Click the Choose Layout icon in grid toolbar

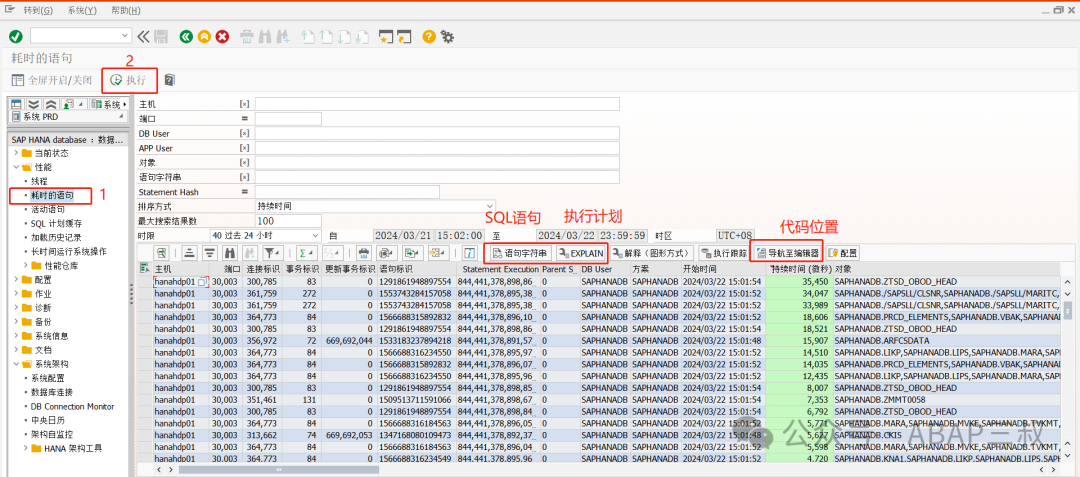437,253
